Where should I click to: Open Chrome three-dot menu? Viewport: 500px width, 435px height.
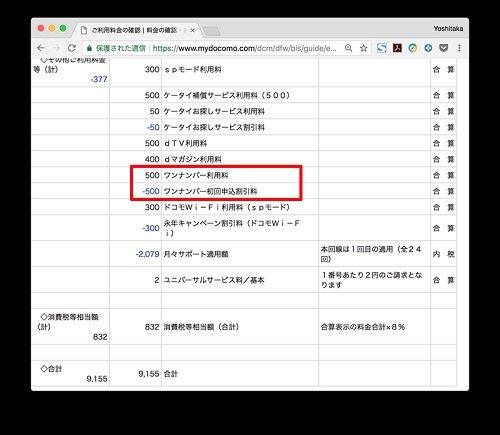tap(459, 48)
